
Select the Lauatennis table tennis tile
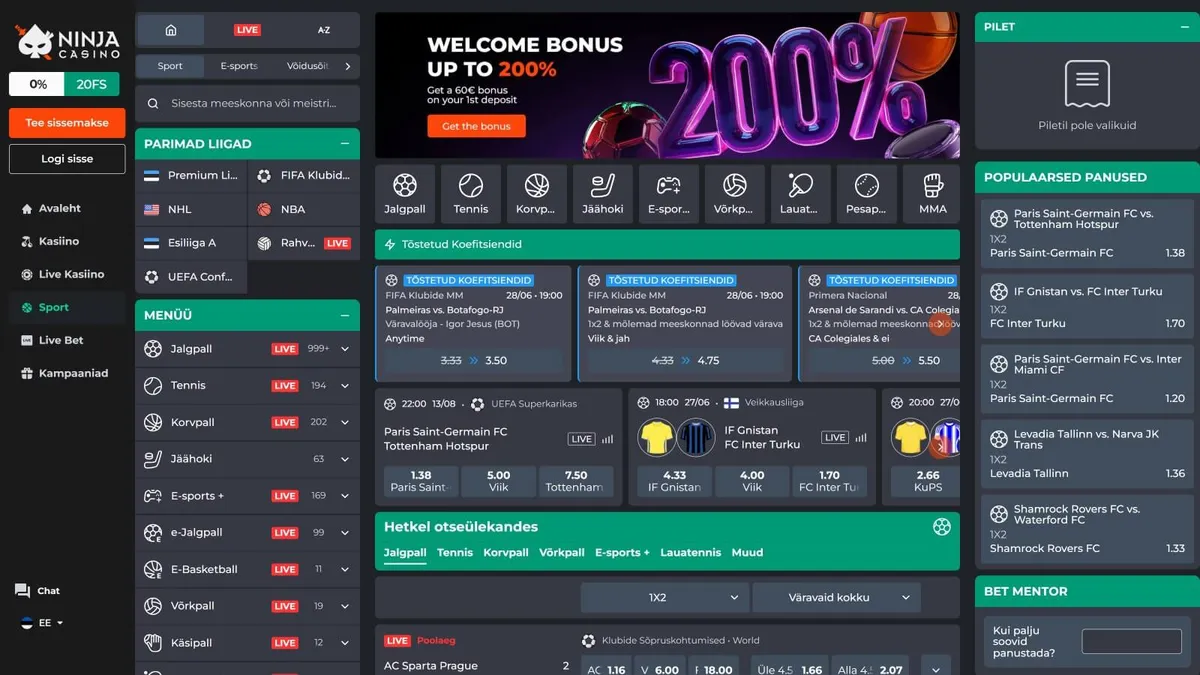(801, 193)
